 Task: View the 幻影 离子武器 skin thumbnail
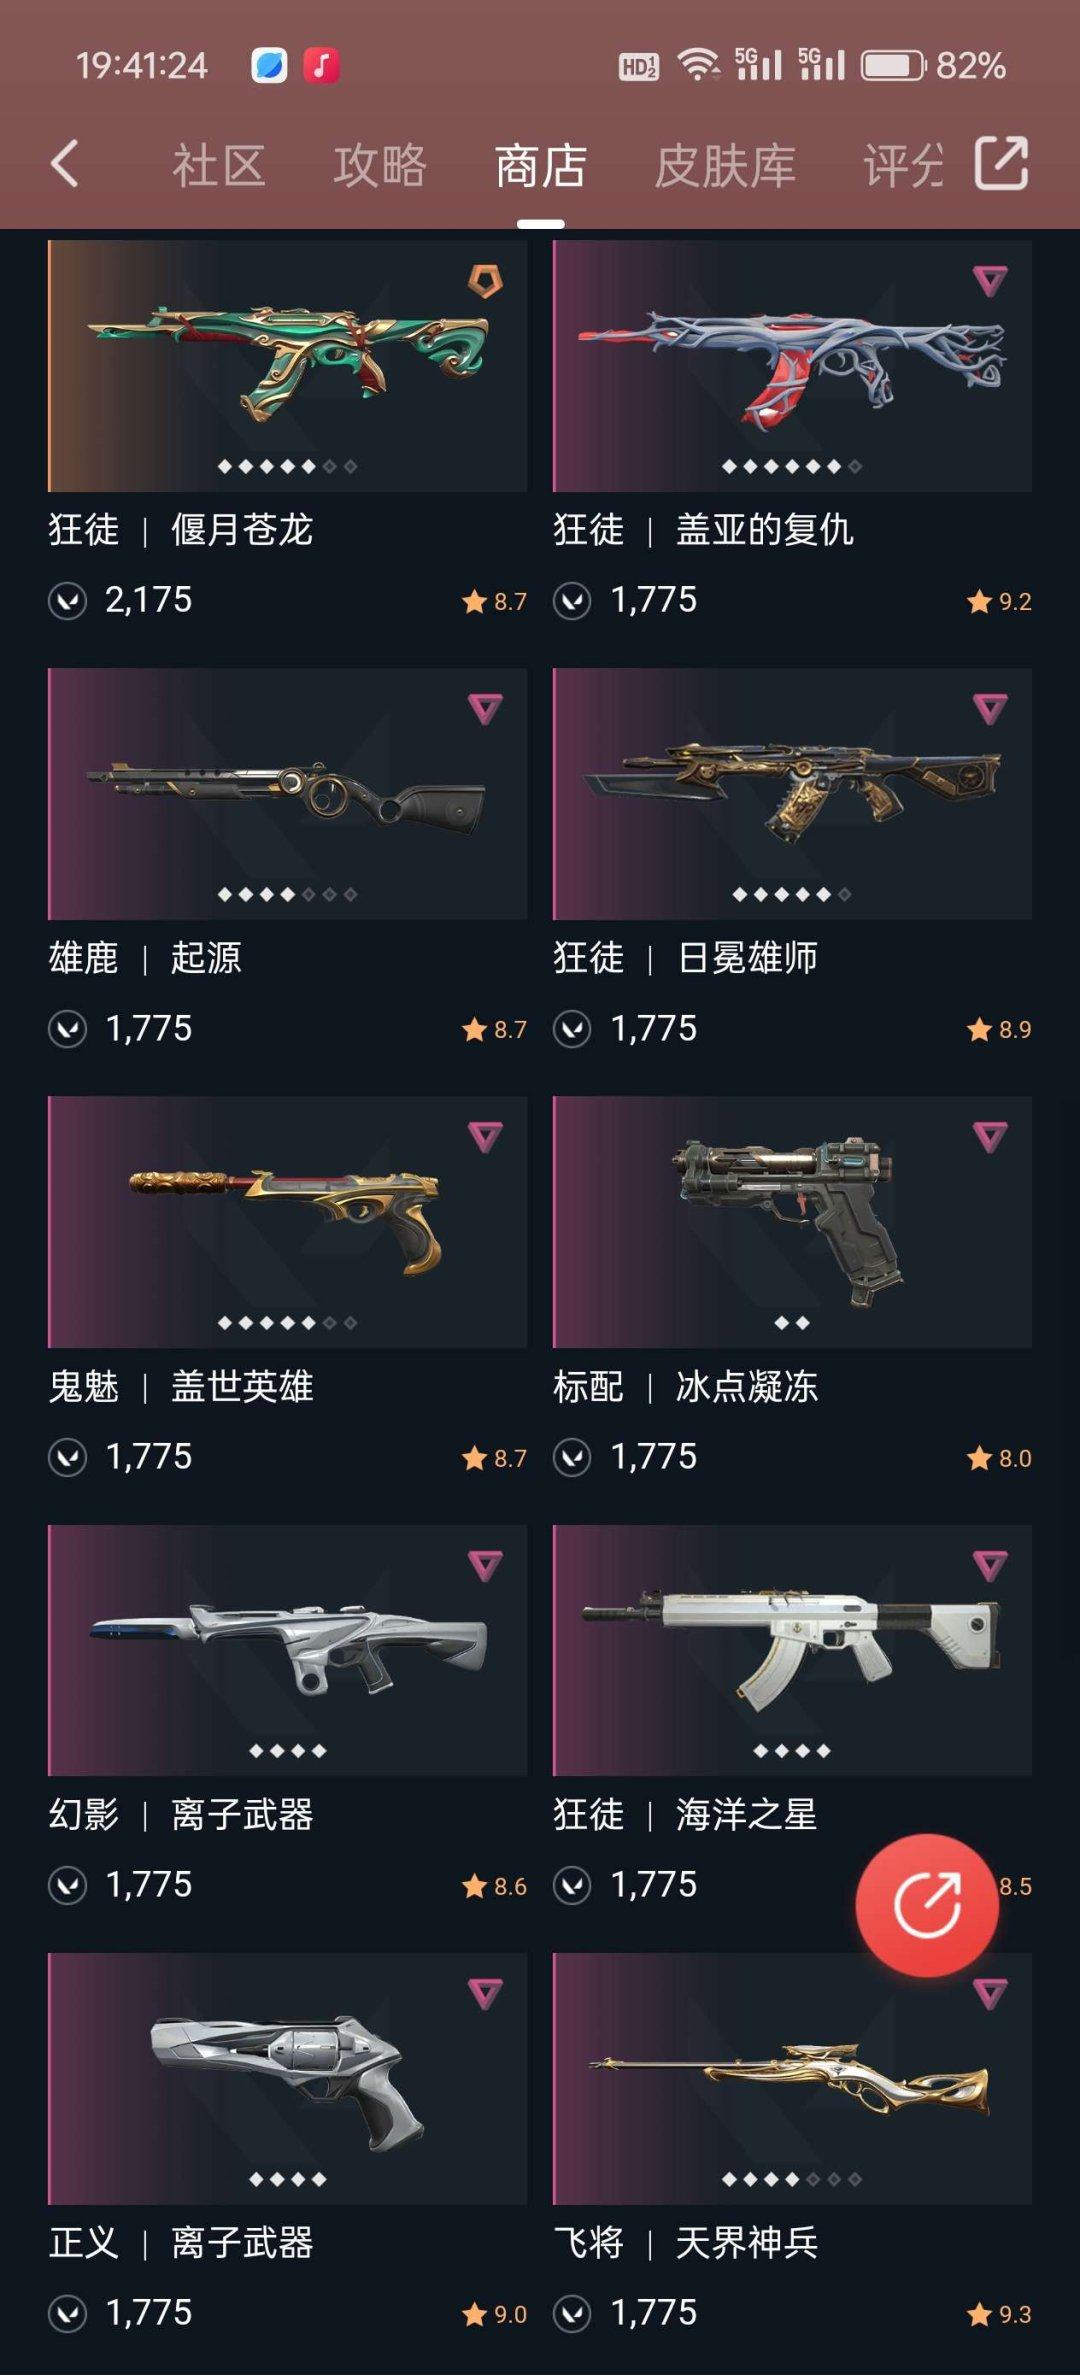(x=288, y=1650)
